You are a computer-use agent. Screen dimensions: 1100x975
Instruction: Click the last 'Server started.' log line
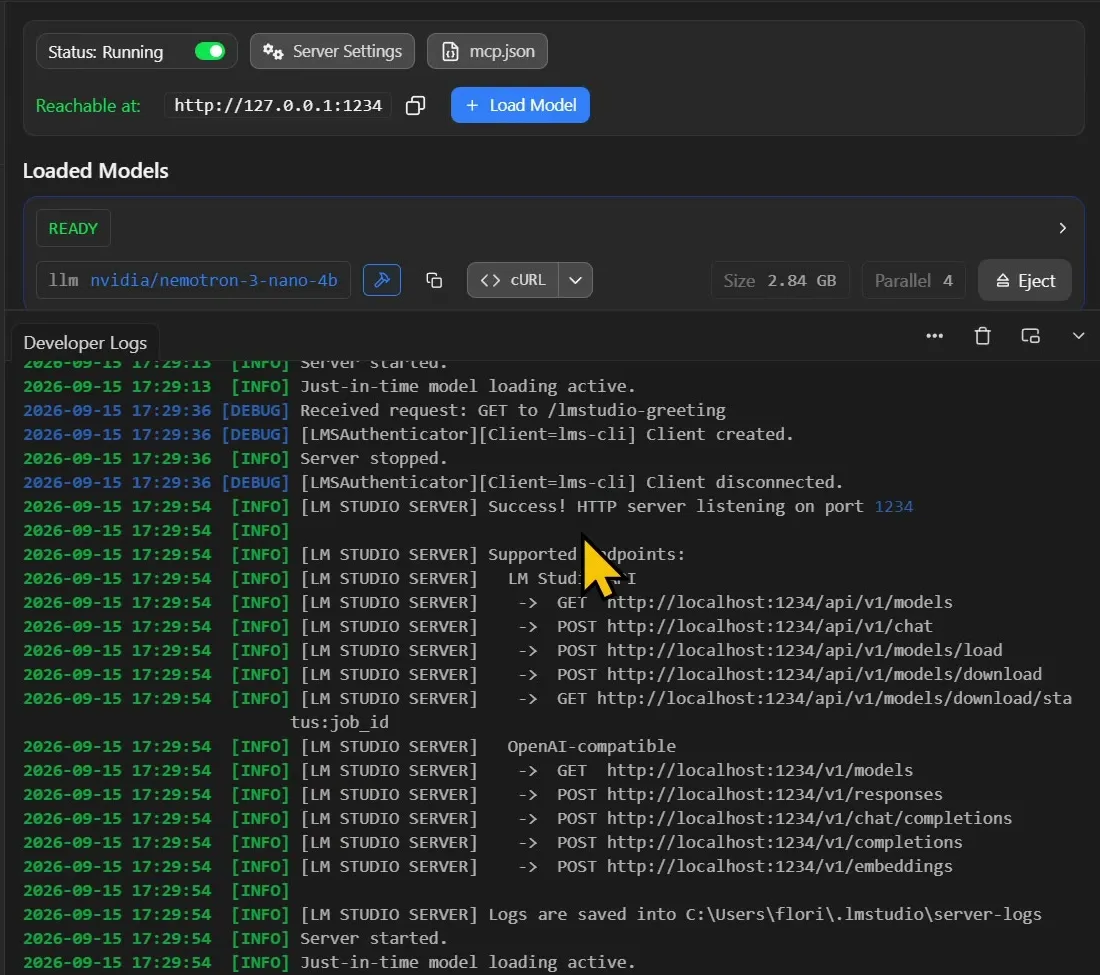click(x=235, y=938)
